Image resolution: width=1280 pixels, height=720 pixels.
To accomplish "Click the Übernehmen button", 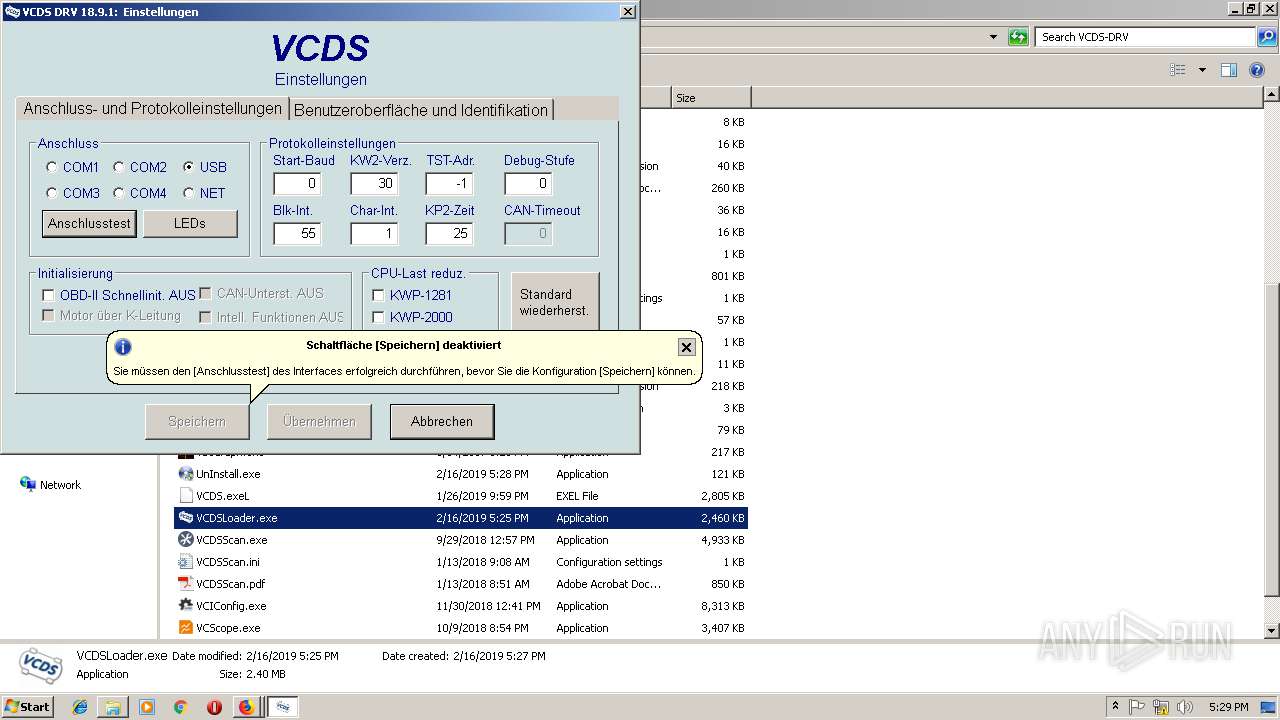I will [x=319, y=421].
